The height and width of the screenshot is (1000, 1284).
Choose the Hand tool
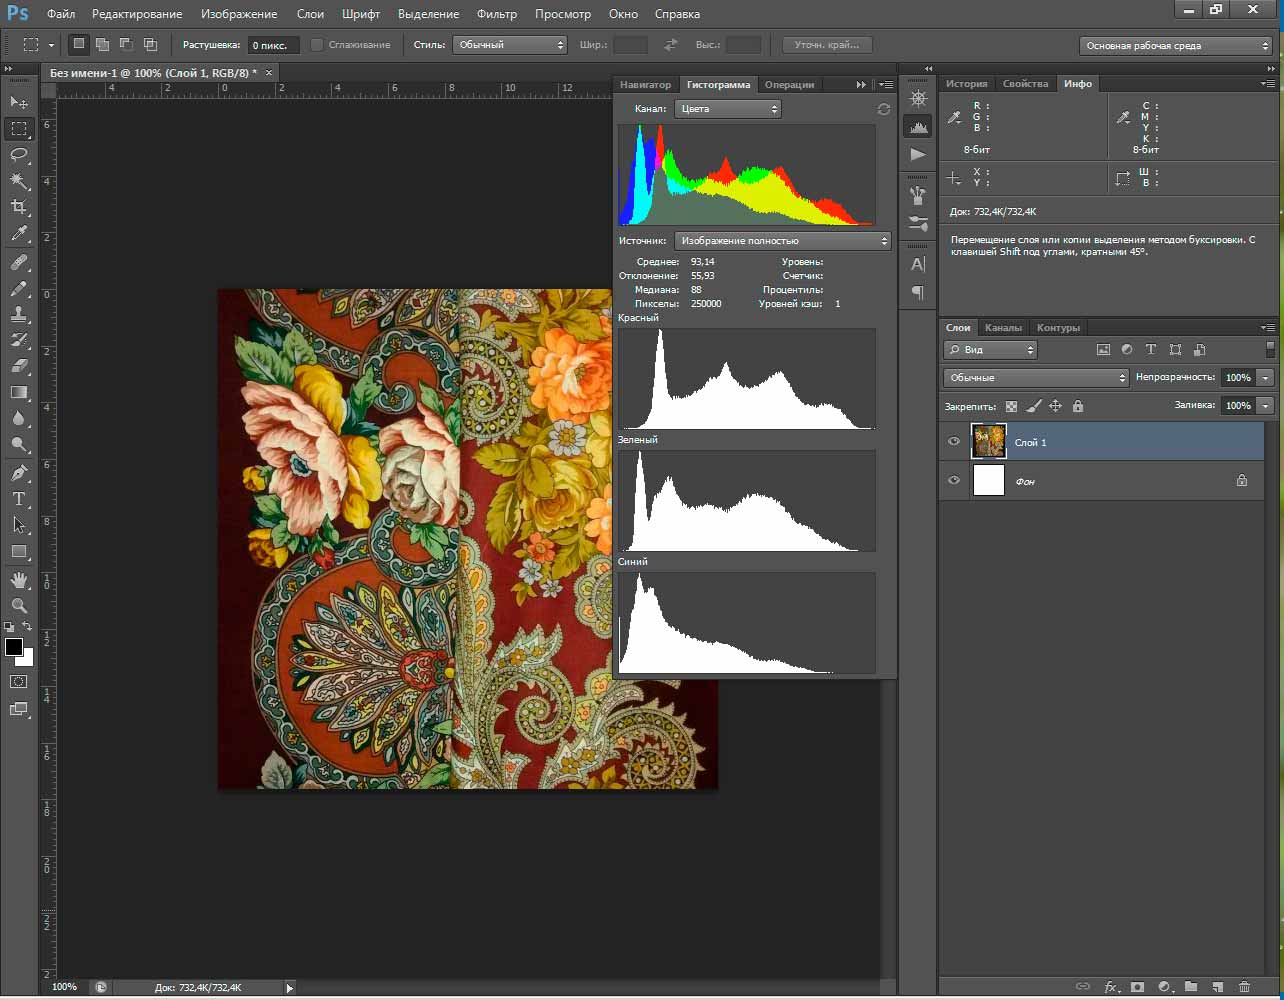pyautogui.click(x=19, y=580)
